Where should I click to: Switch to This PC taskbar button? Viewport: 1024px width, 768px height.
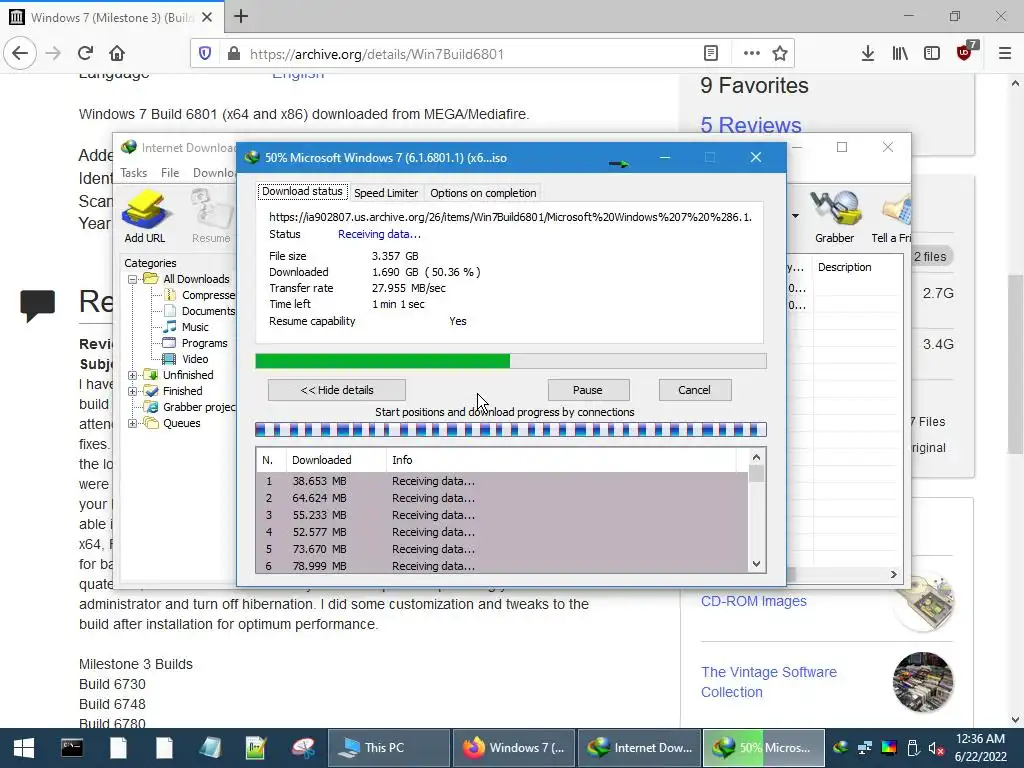[x=389, y=748]
